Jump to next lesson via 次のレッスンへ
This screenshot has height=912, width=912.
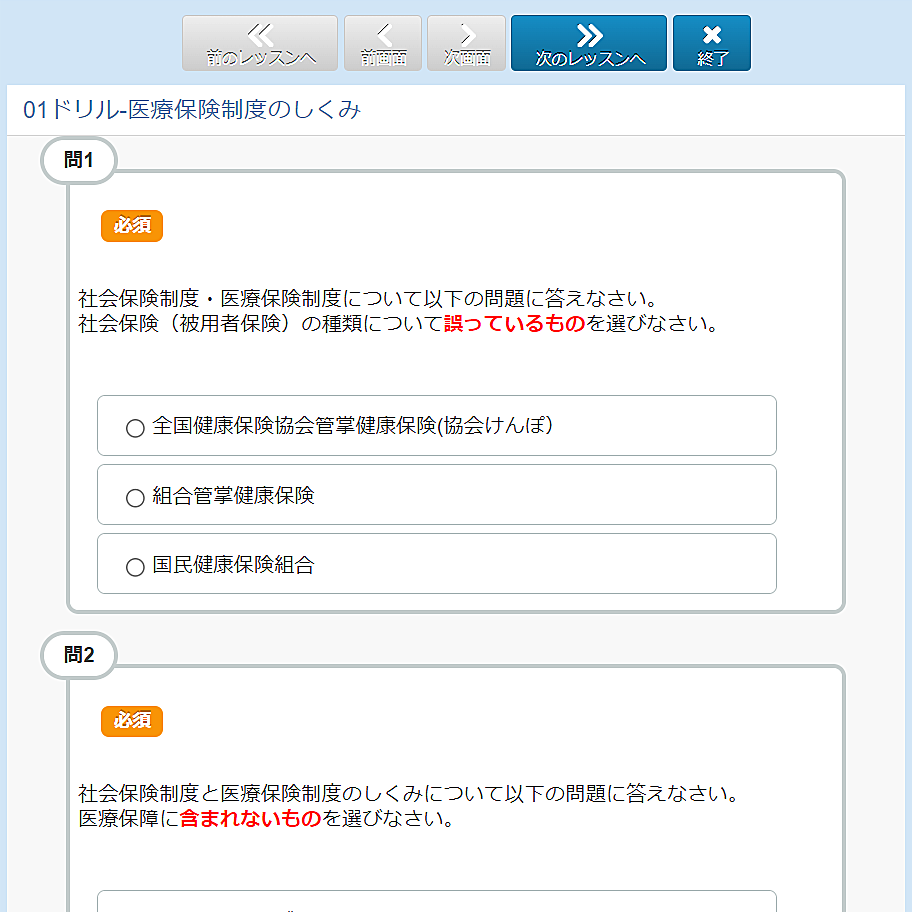point(589,43)
